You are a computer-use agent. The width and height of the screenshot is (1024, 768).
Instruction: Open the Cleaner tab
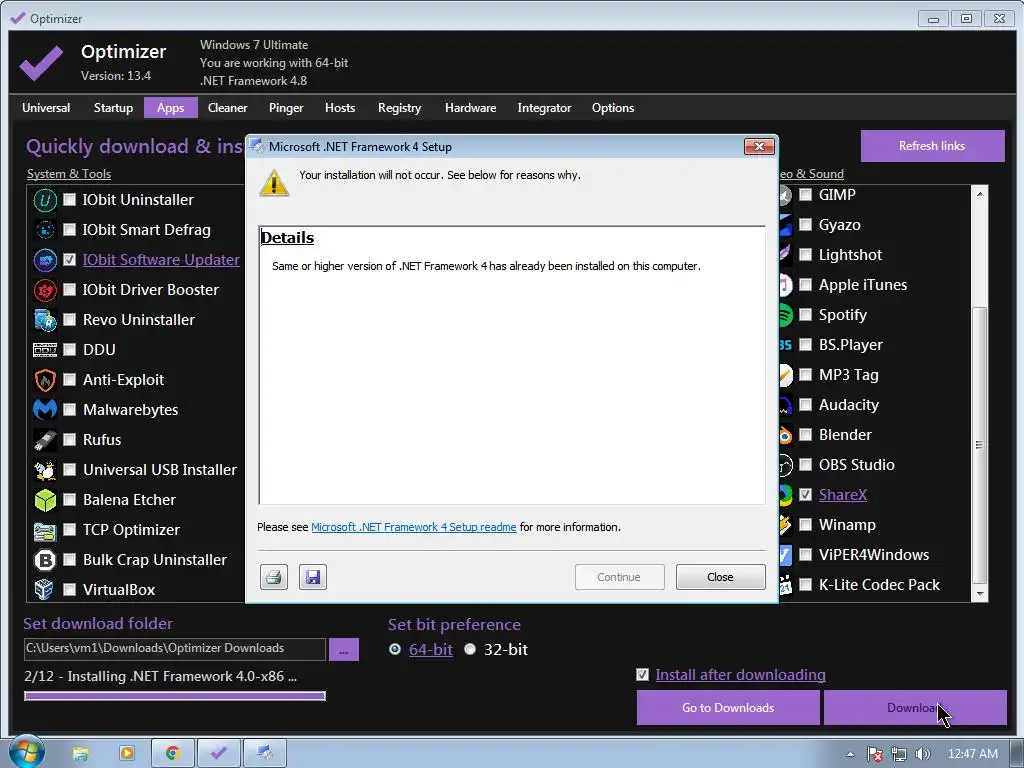[x=227, y=108]
